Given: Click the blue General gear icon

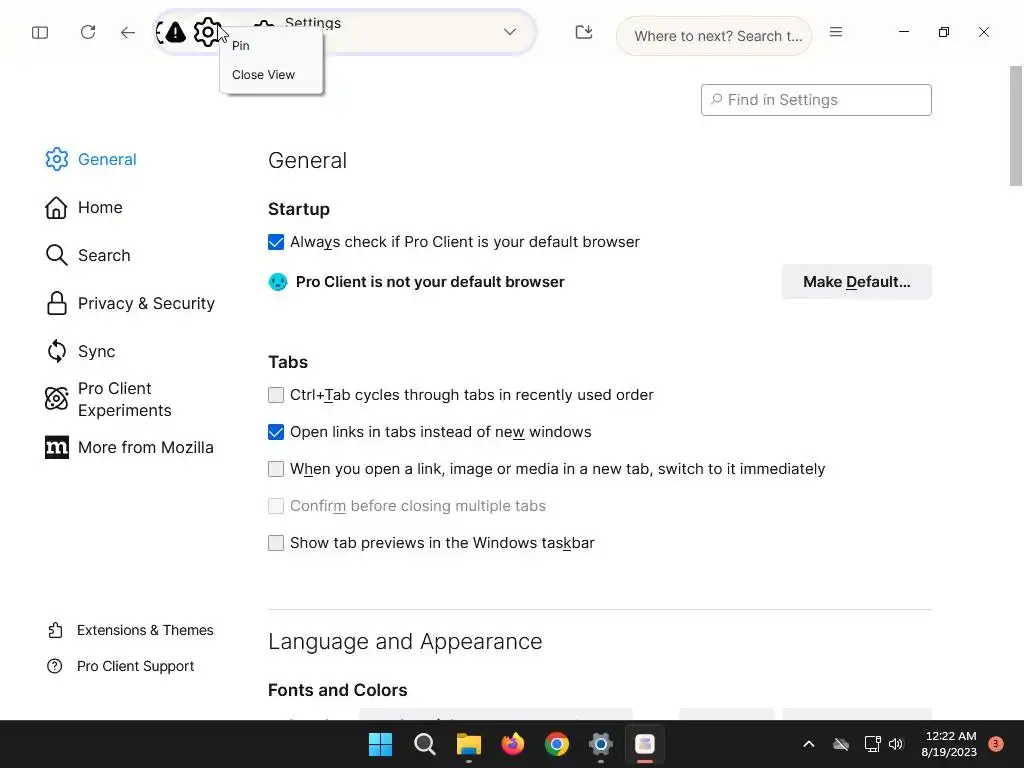Looking at the screenshot, I should pos(57,159).
